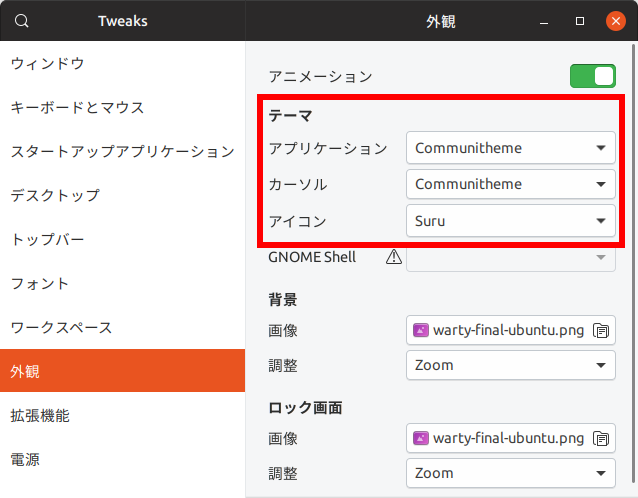The height and width of the screenshot is (498, 638).
Task: Click copy icon beside 背景 画像 file
Action: [601, 330]
